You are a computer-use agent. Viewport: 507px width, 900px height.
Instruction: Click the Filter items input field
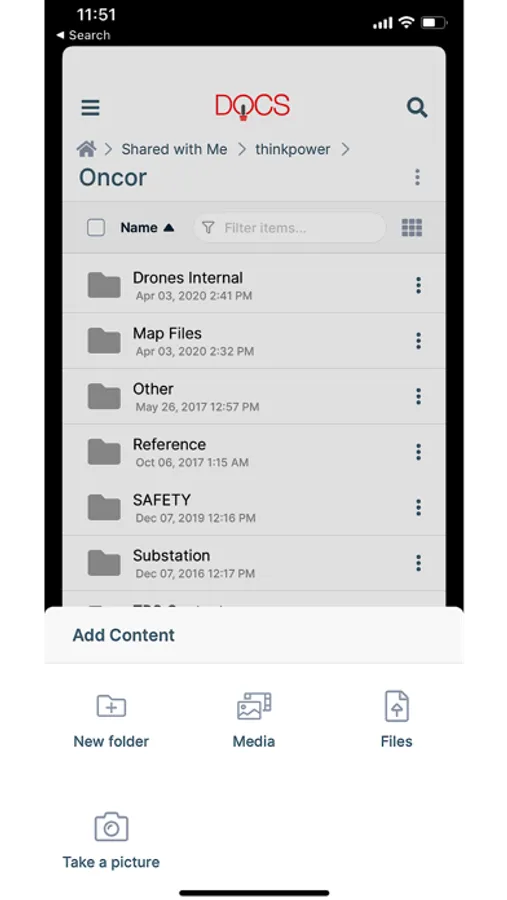click(290, 228)
